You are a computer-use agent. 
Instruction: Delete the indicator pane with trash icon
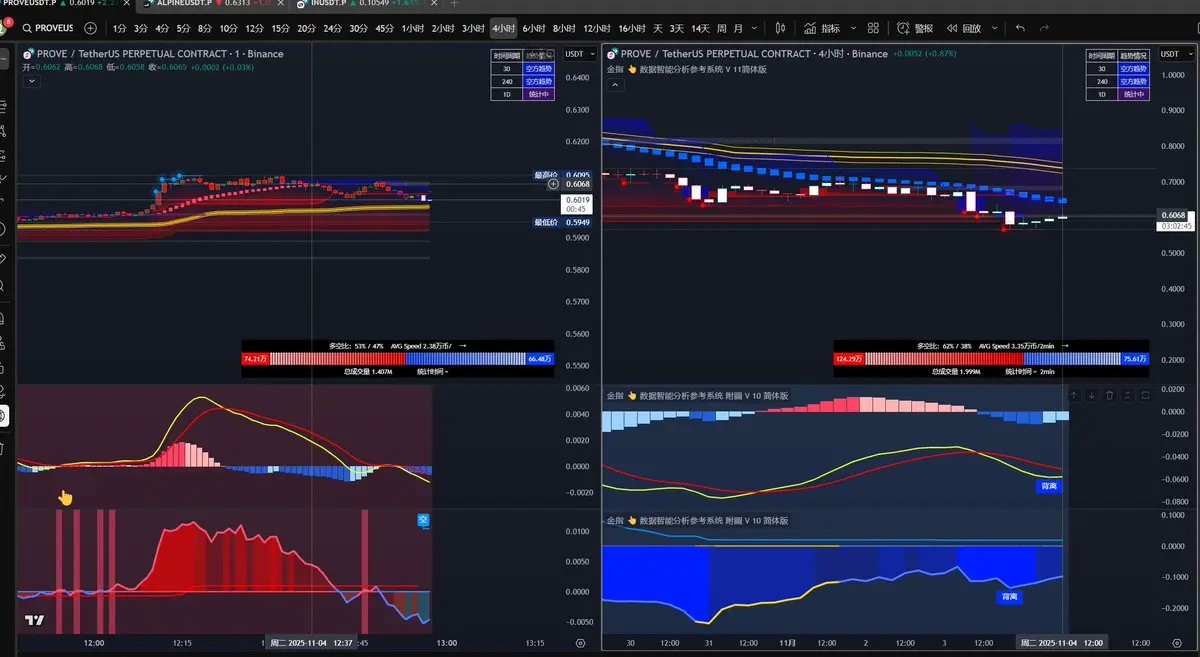[1110, 395]
